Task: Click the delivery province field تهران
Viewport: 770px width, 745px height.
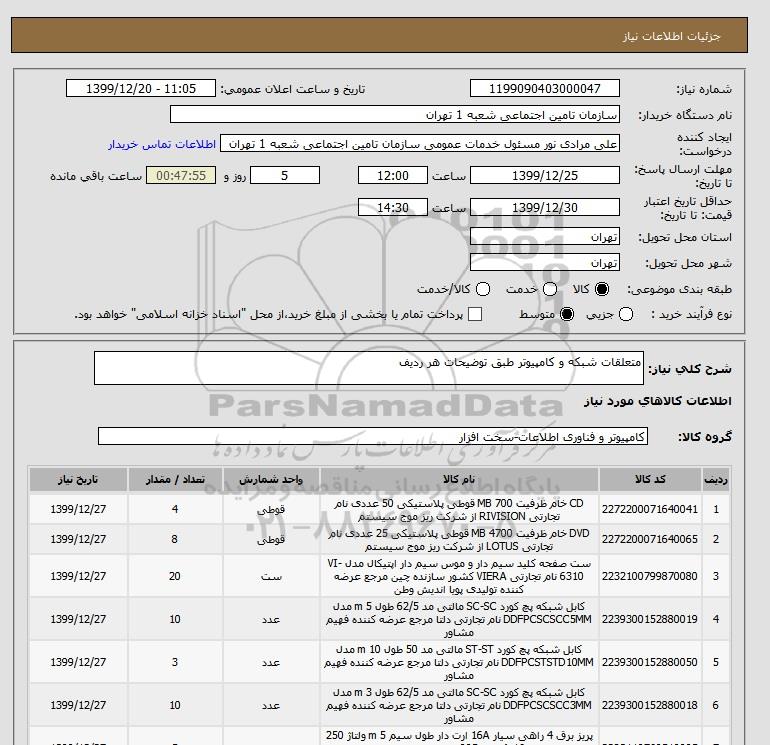Action: tap(545, 237)
